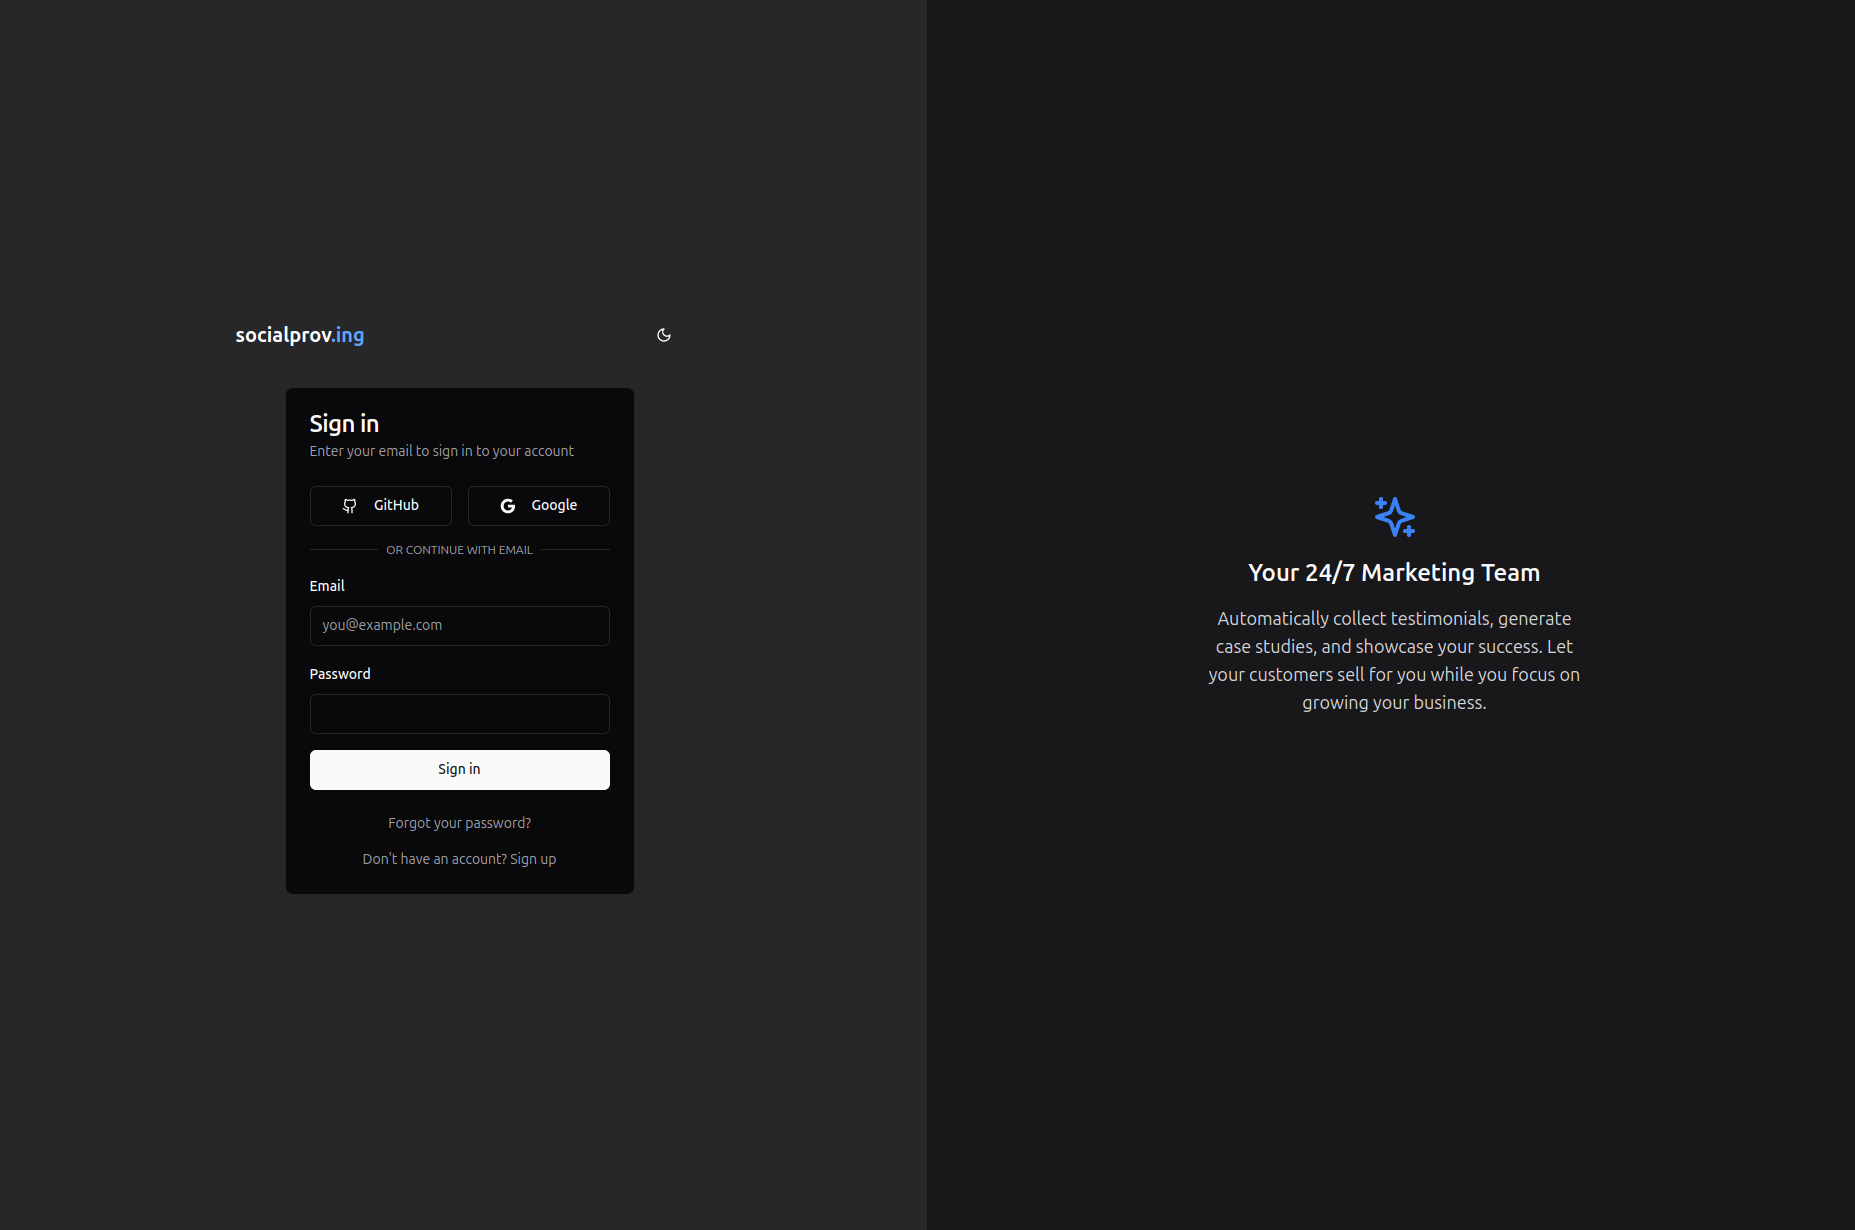
Task: Click the 'Automatically collect testimonials' paragraph
Action: [1394, 661]
